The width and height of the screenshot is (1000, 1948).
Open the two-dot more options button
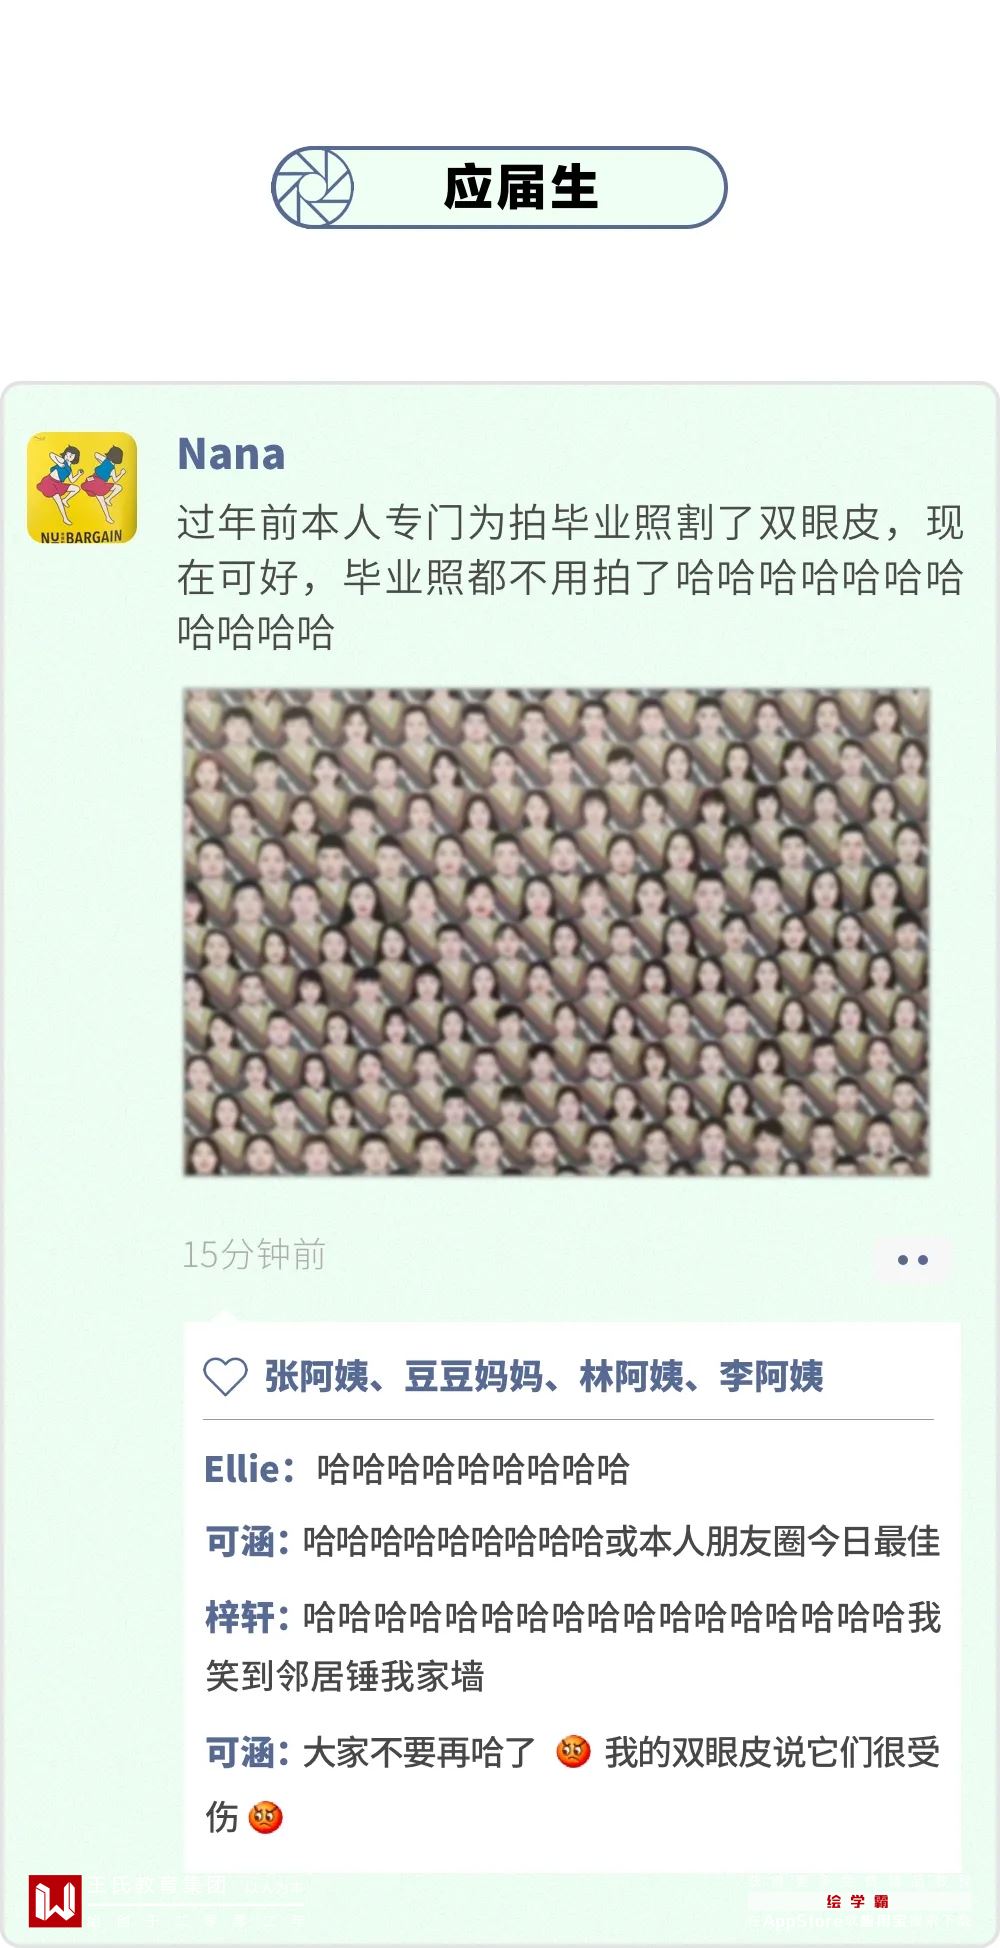pos(912,1260)
